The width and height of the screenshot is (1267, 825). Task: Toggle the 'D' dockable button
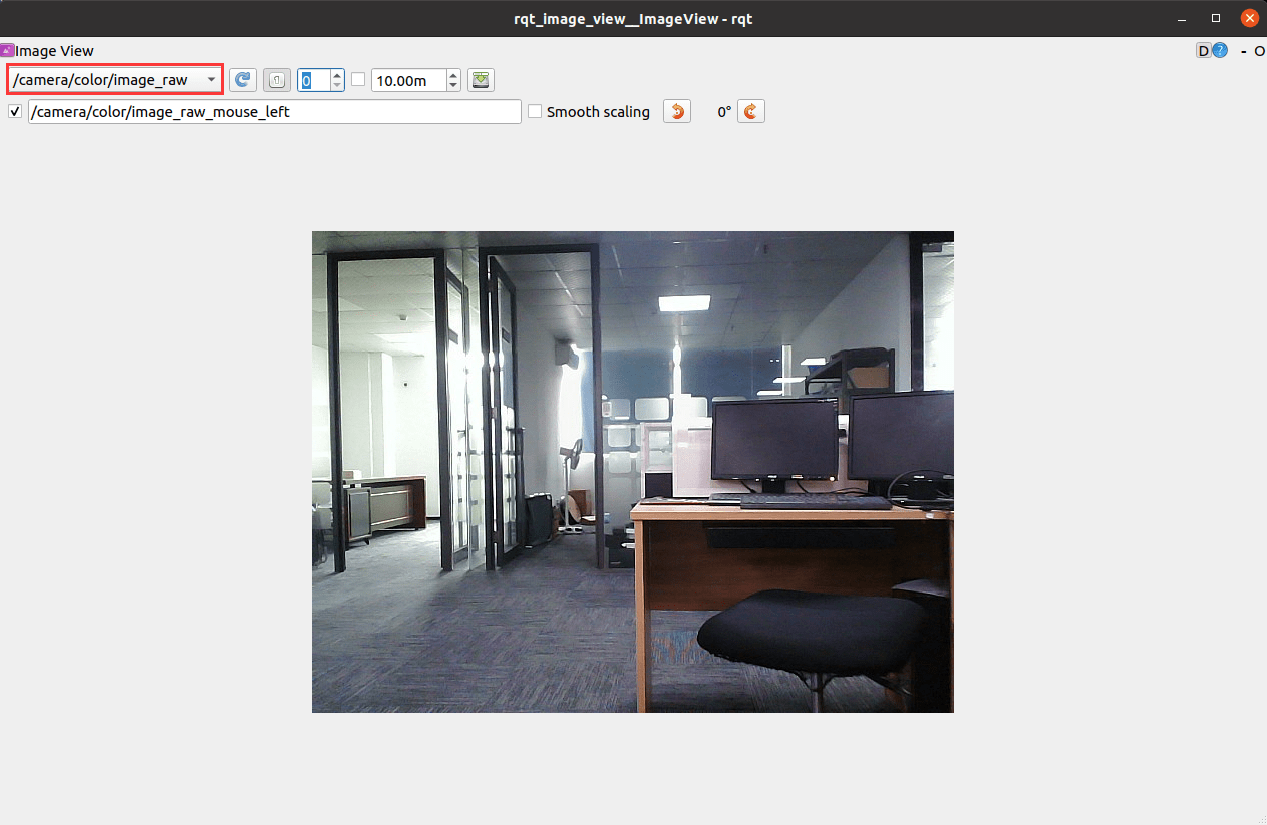(x=1204, y=51)
